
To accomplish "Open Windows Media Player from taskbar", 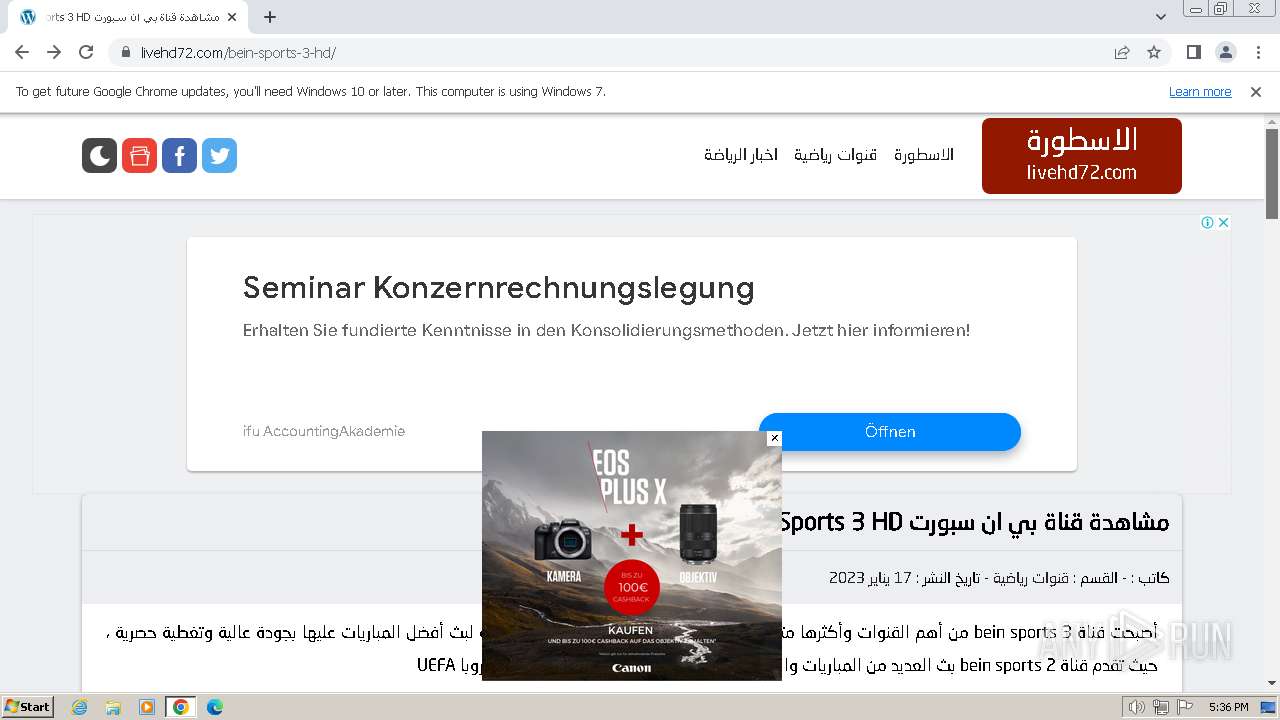I will [x=147, y=707].
